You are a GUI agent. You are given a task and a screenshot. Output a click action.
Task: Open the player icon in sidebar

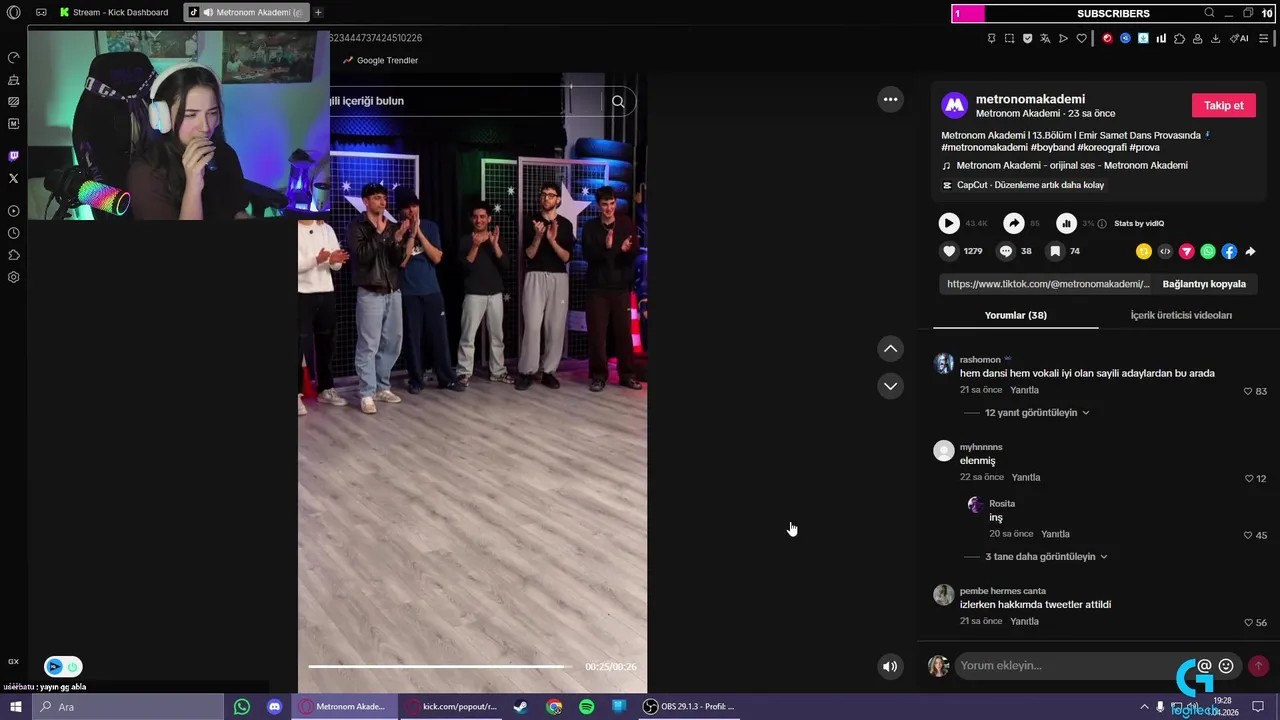point(13,211)
